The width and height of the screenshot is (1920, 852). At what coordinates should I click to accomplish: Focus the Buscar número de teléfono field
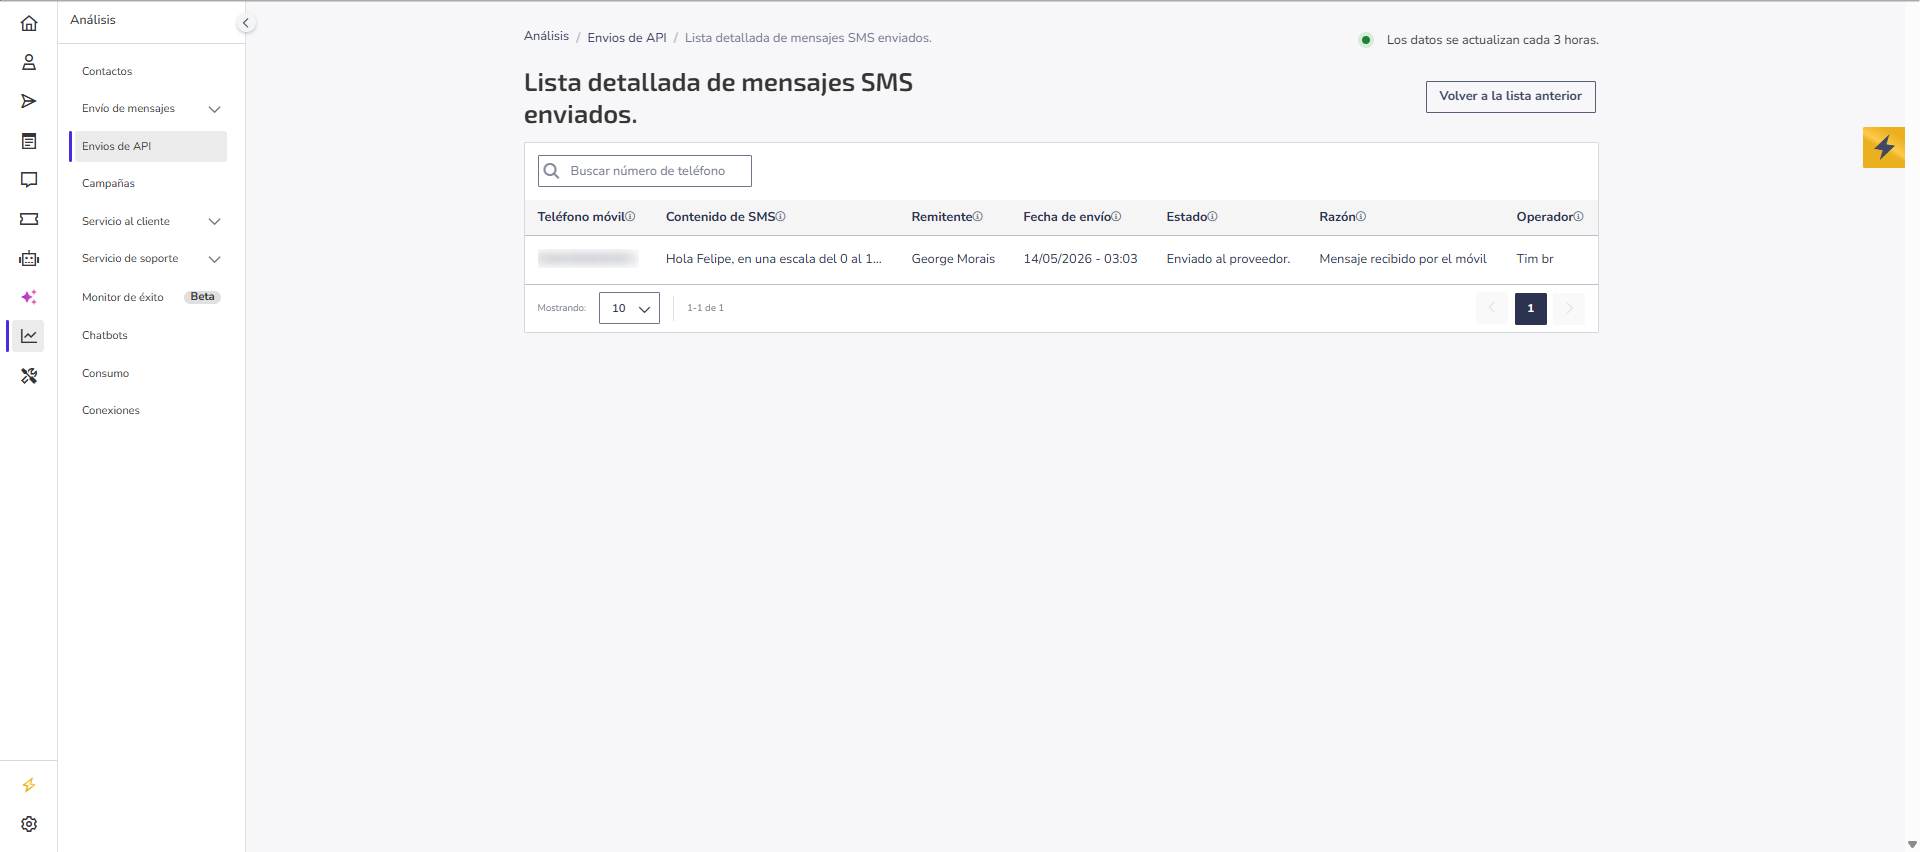[x=645, y=171]
